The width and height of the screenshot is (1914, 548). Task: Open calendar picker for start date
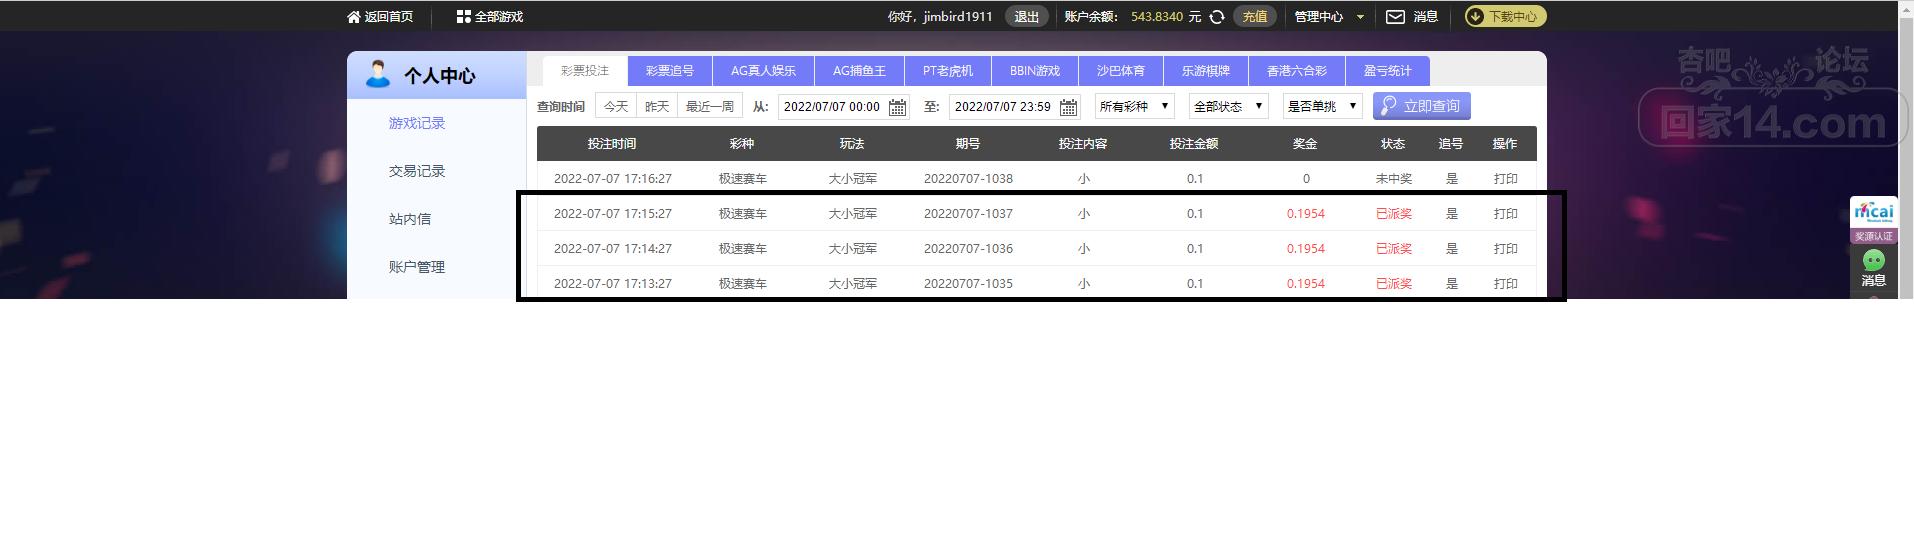point(898,107)
